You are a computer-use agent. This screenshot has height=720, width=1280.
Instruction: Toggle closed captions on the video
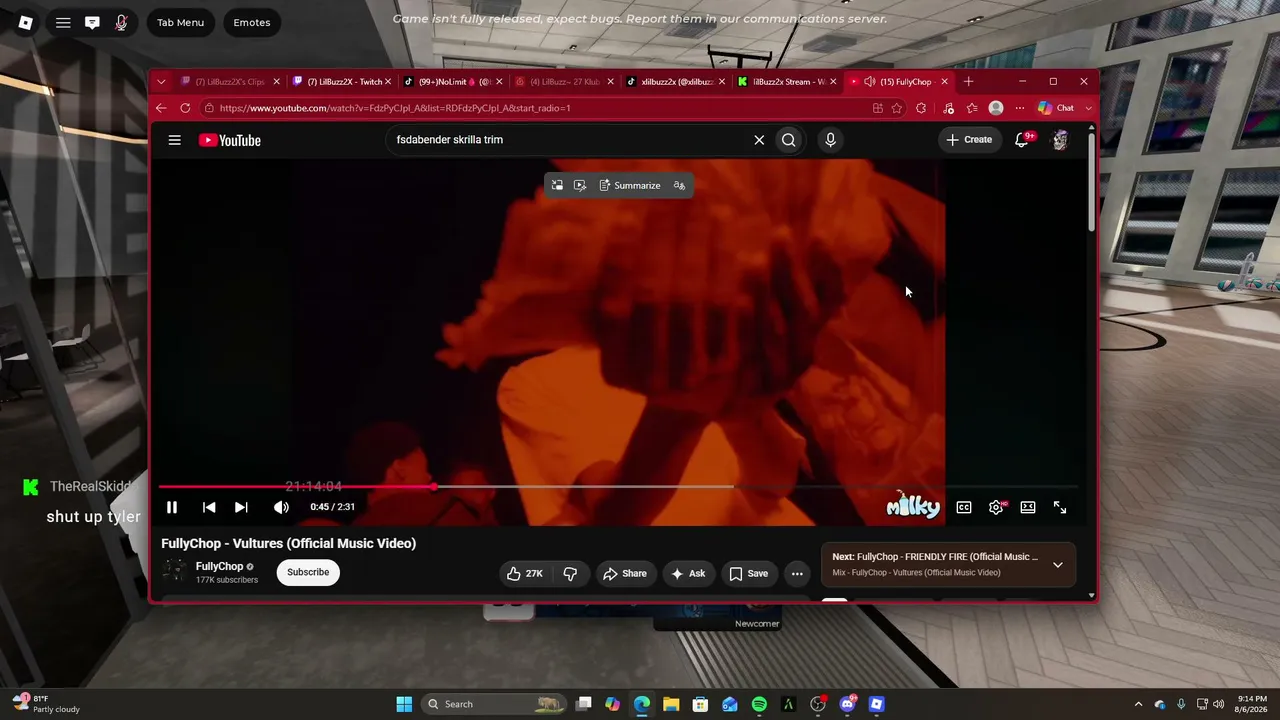964,507
